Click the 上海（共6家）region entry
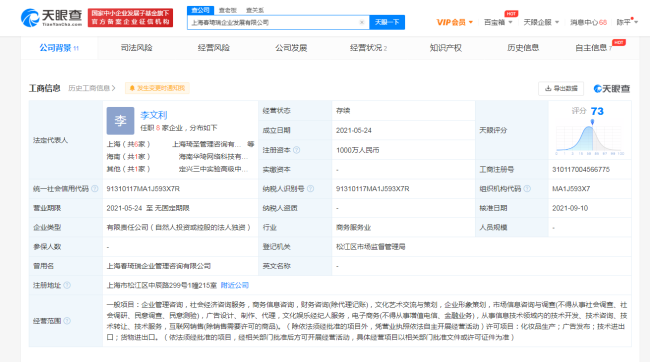This screenshot has height=362, width=650. (x=129, y=144)
